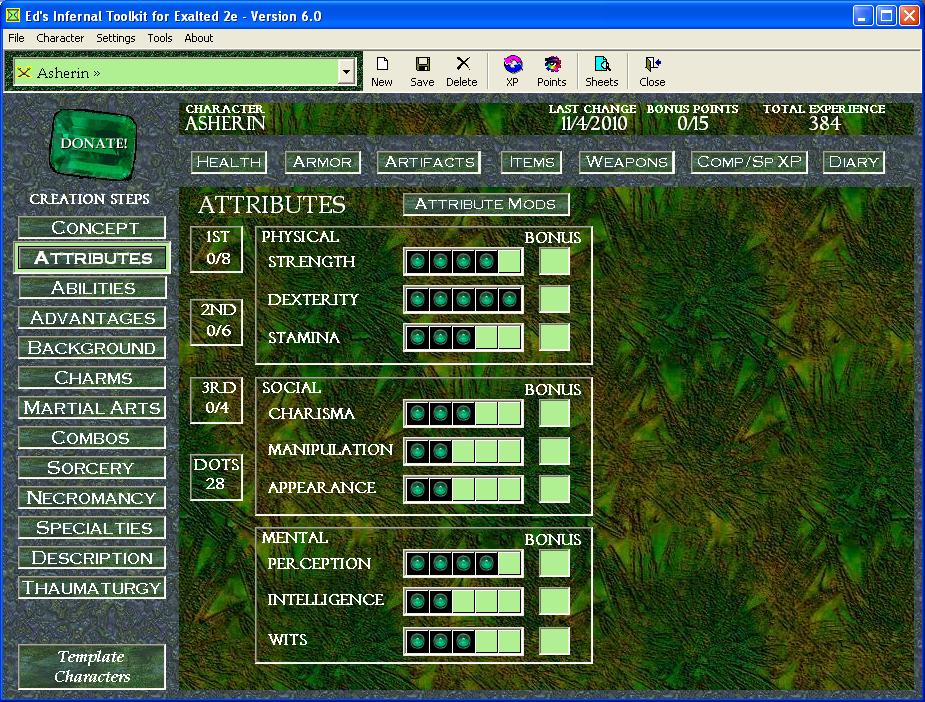Click the 2ND 0/6 priority box

217,322
